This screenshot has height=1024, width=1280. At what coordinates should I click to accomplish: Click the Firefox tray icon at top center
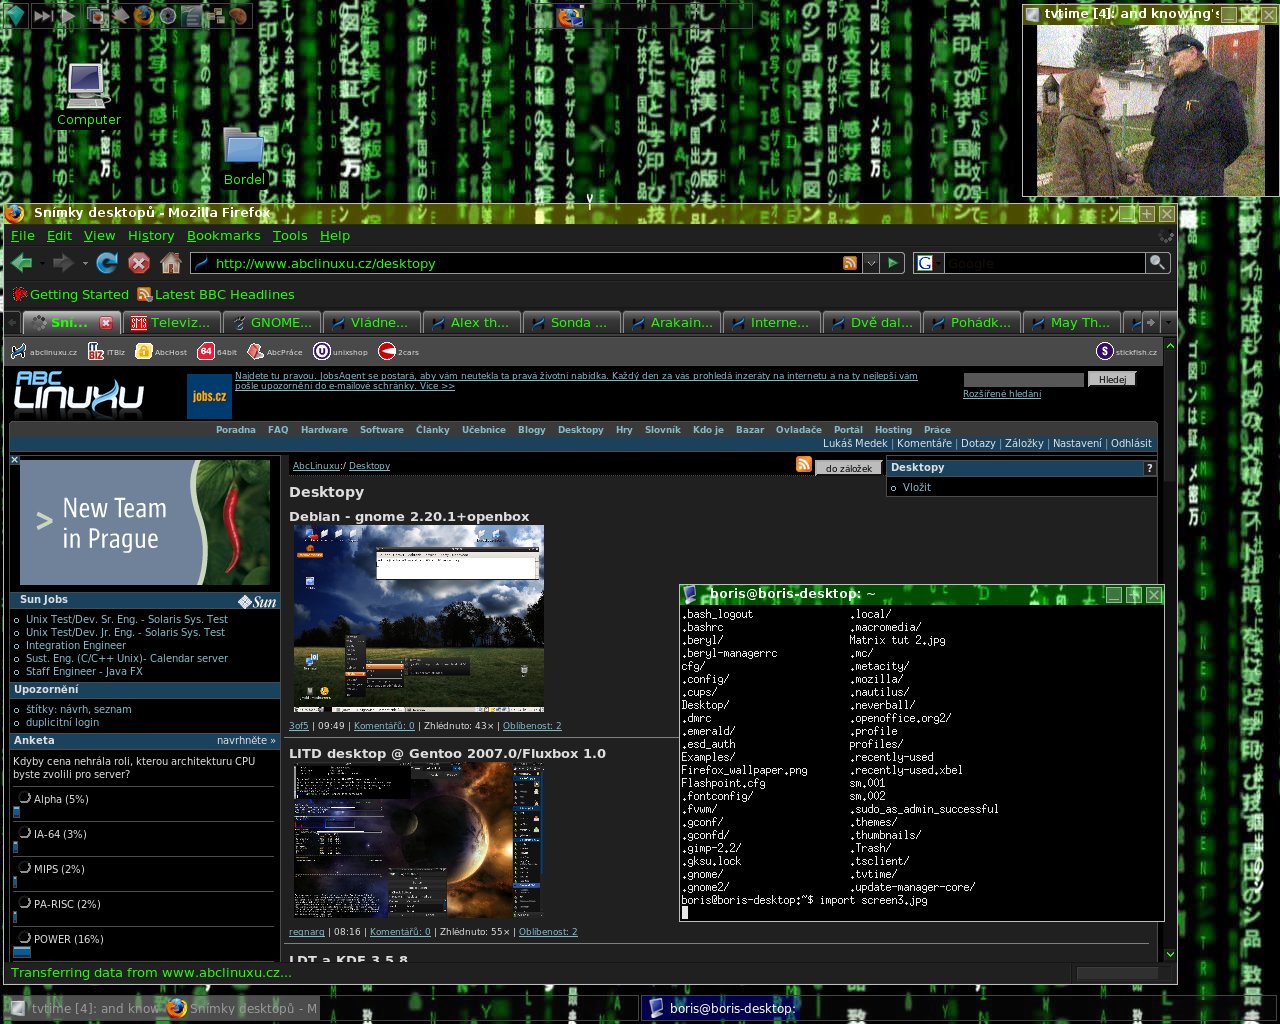570,16
